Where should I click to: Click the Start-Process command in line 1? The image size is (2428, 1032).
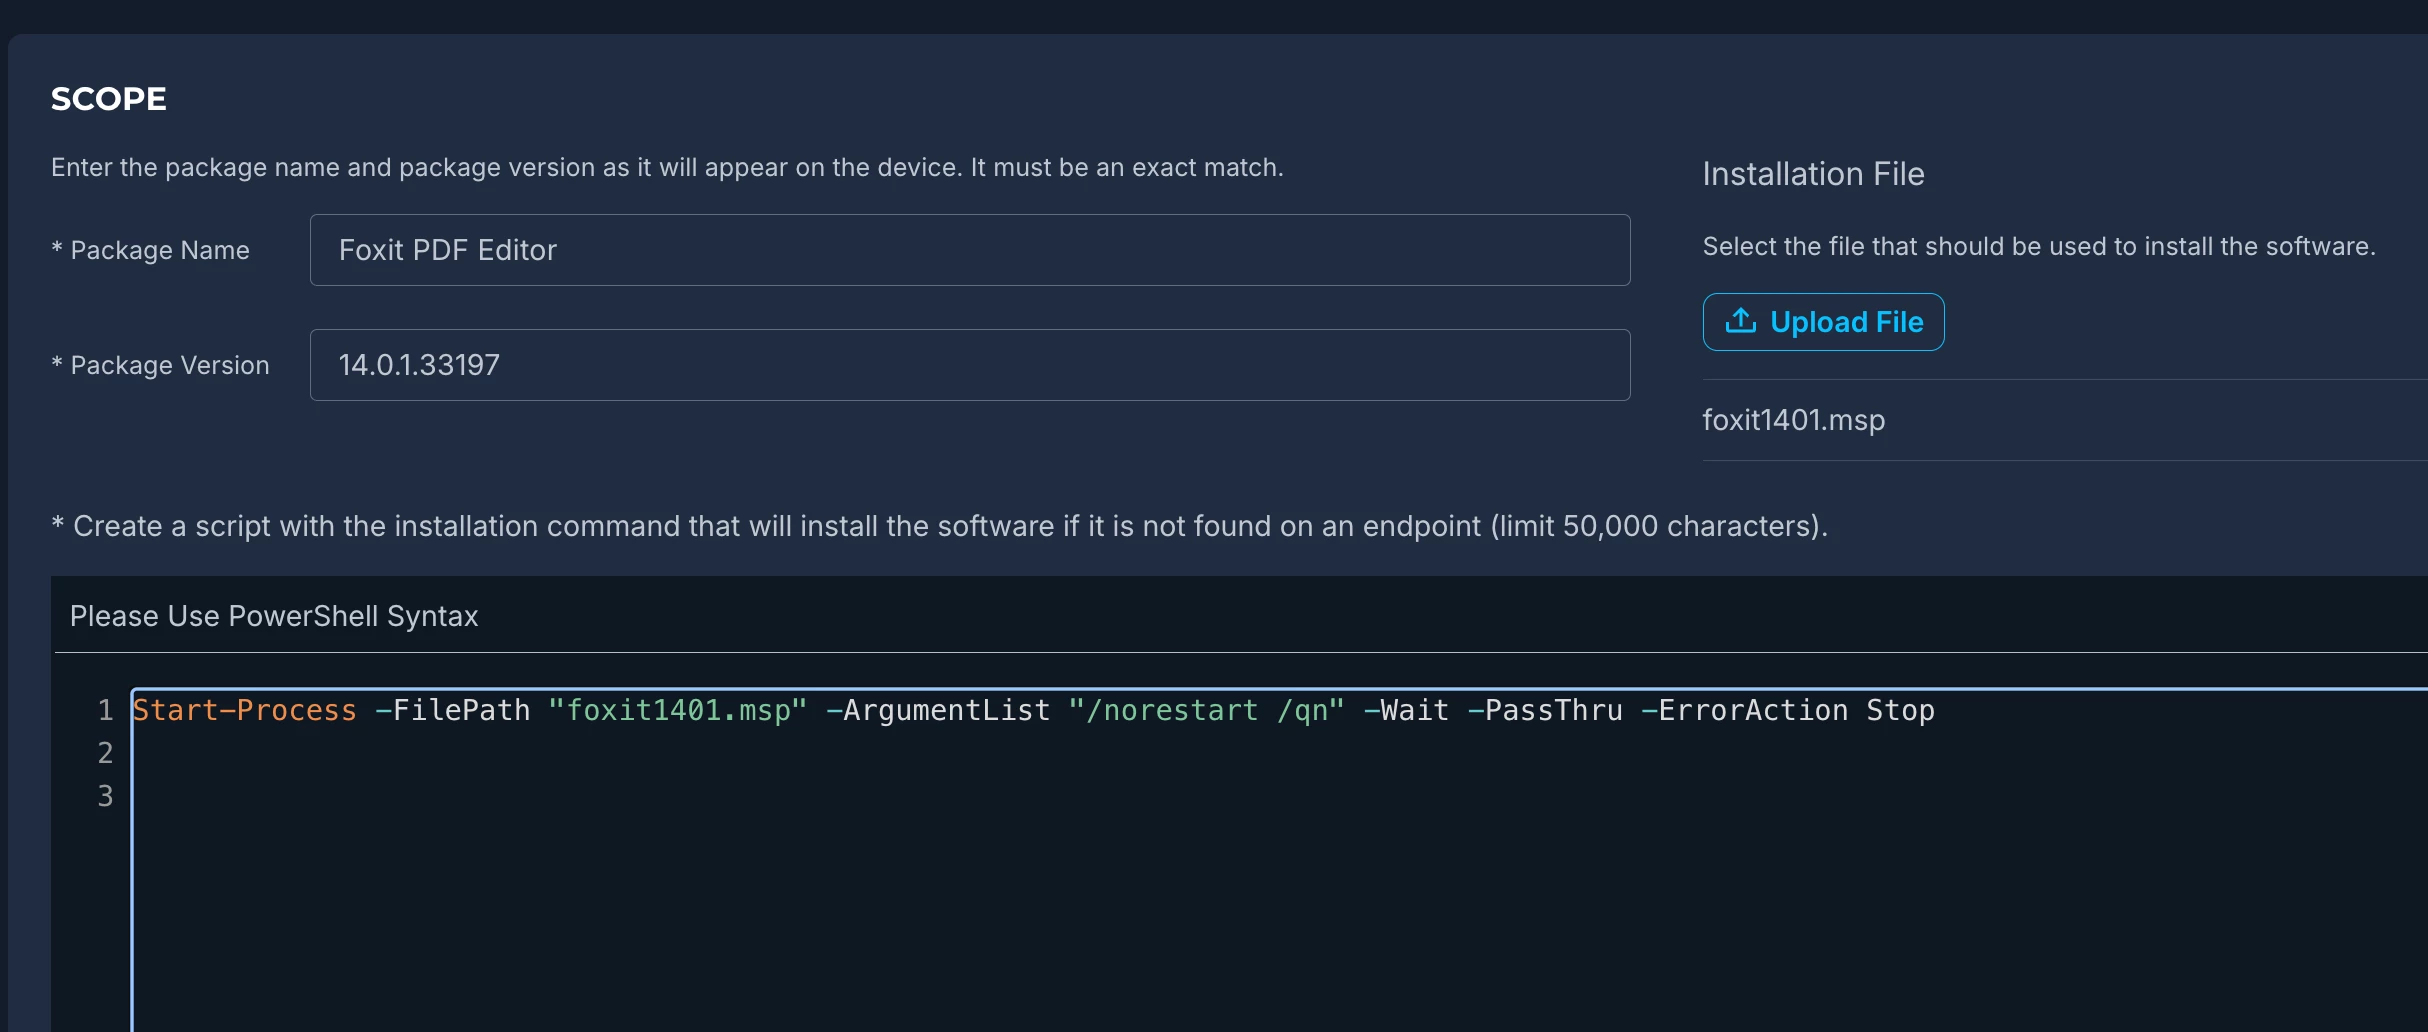tap(244, 710)
